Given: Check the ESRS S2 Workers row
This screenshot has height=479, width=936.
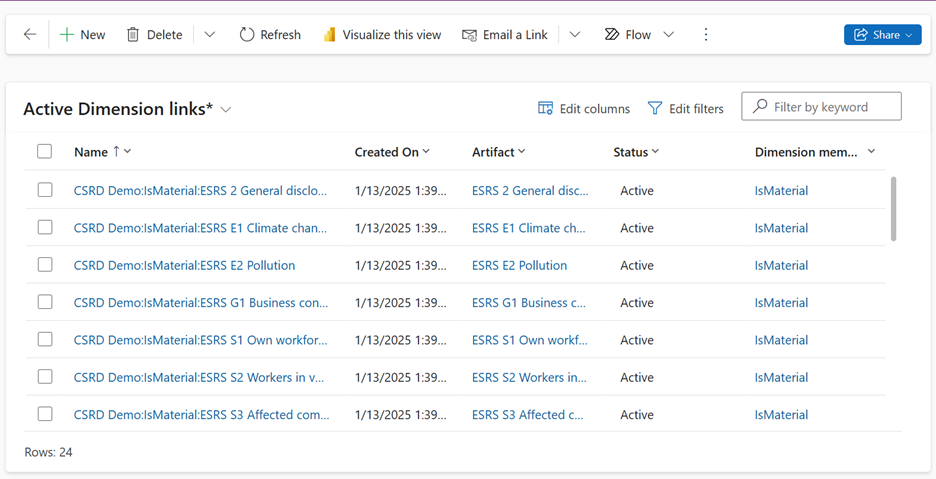Looking at the screenshot, I should click(x=45, y=377).
